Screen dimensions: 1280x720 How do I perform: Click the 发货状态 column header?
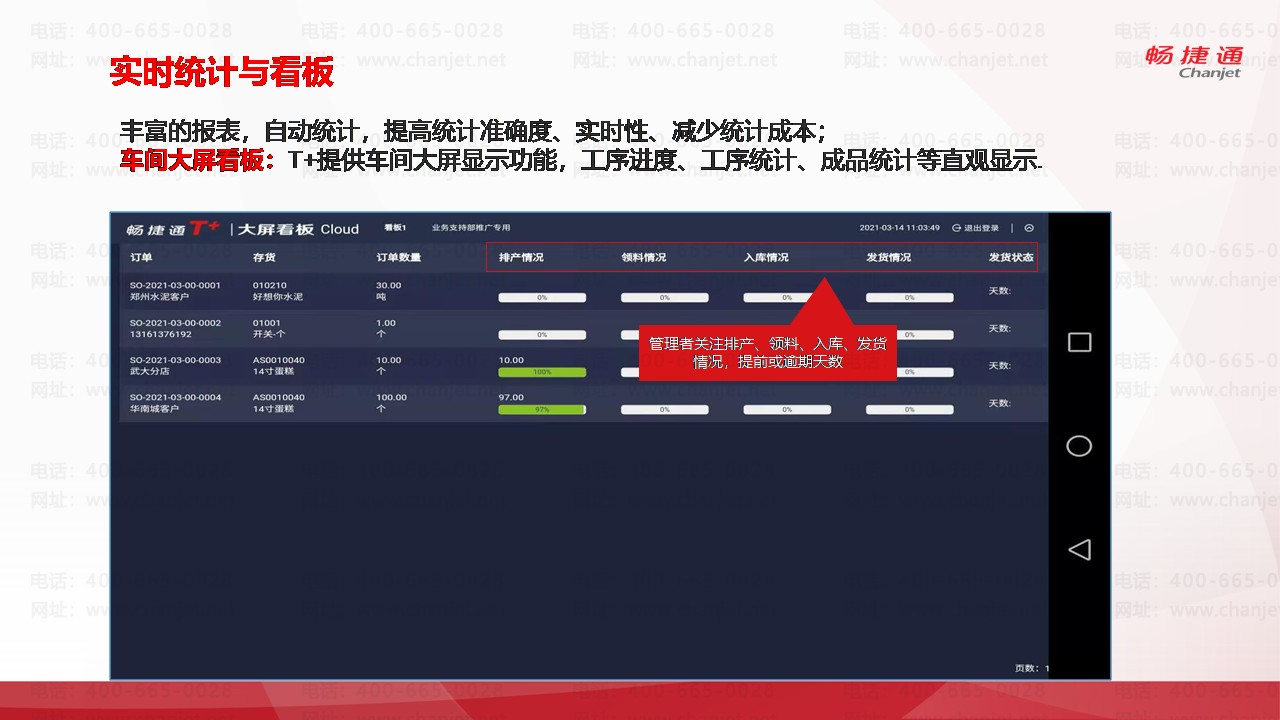[x=1011, y=258]
